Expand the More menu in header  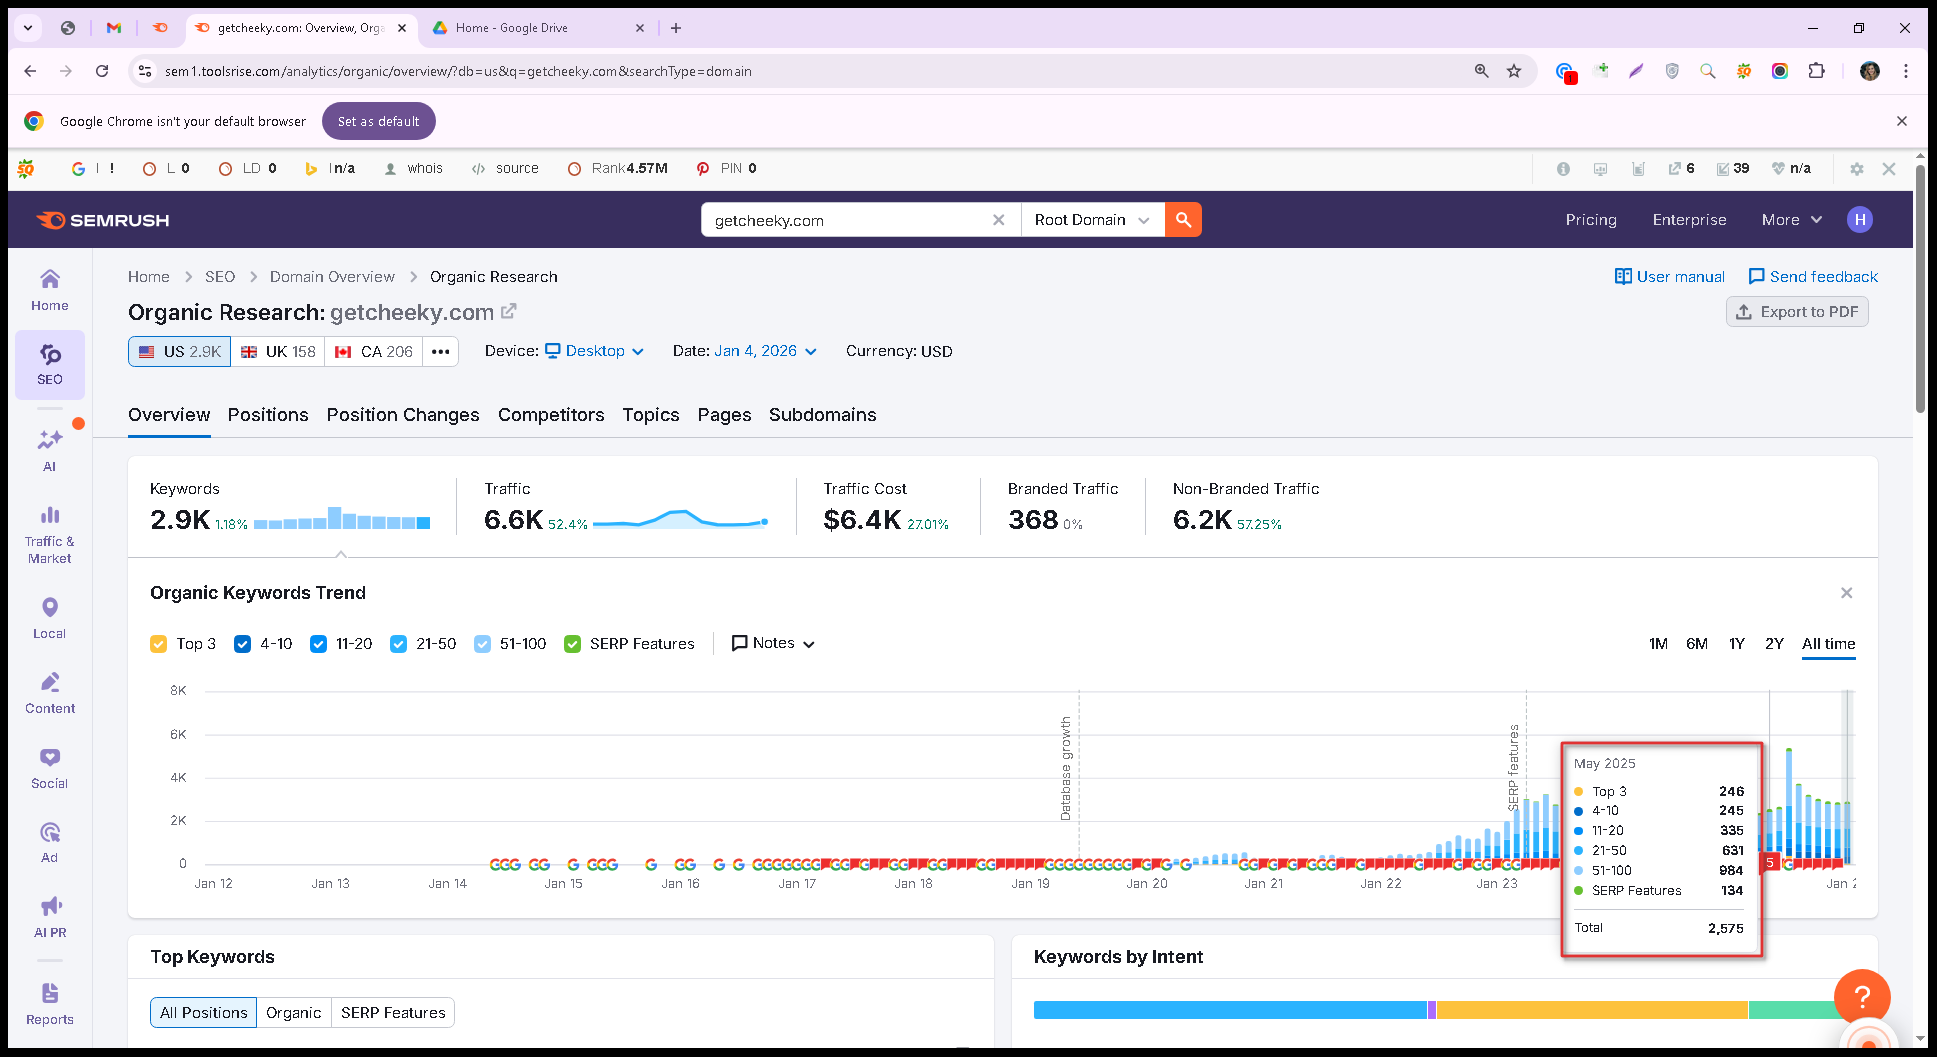click(1792, 220)
